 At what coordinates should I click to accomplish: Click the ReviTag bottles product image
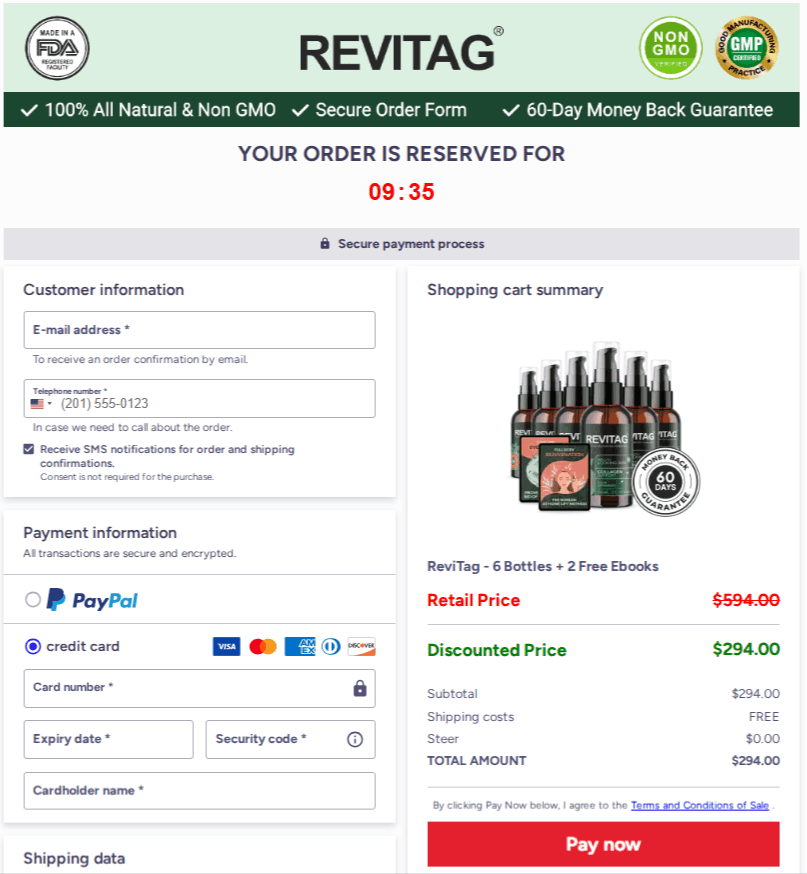tap(605, 428)
